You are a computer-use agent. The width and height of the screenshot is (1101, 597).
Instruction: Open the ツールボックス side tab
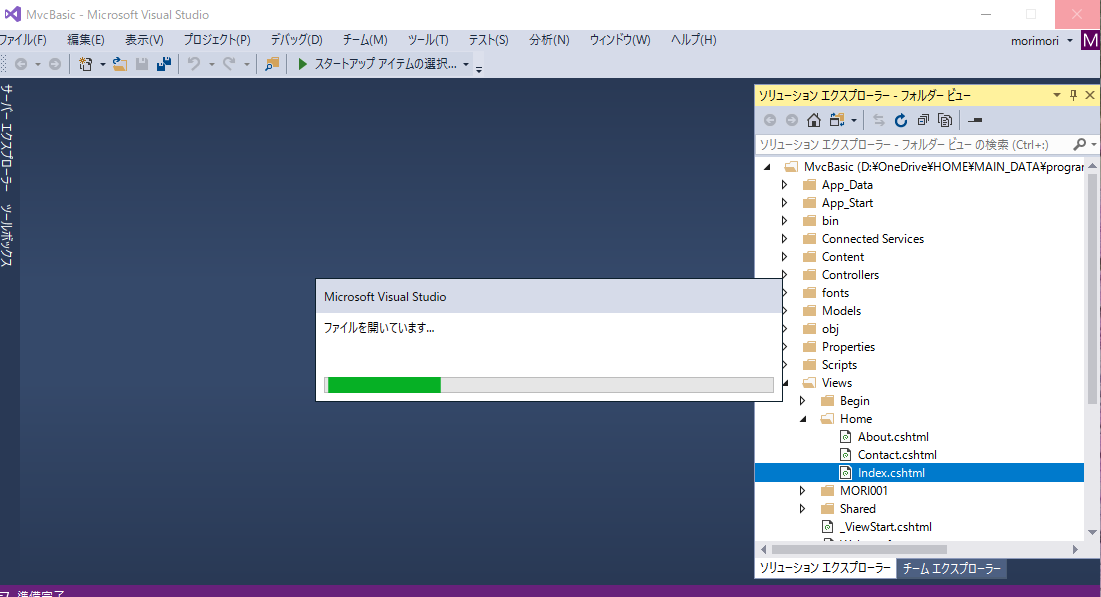coord(6,235)
